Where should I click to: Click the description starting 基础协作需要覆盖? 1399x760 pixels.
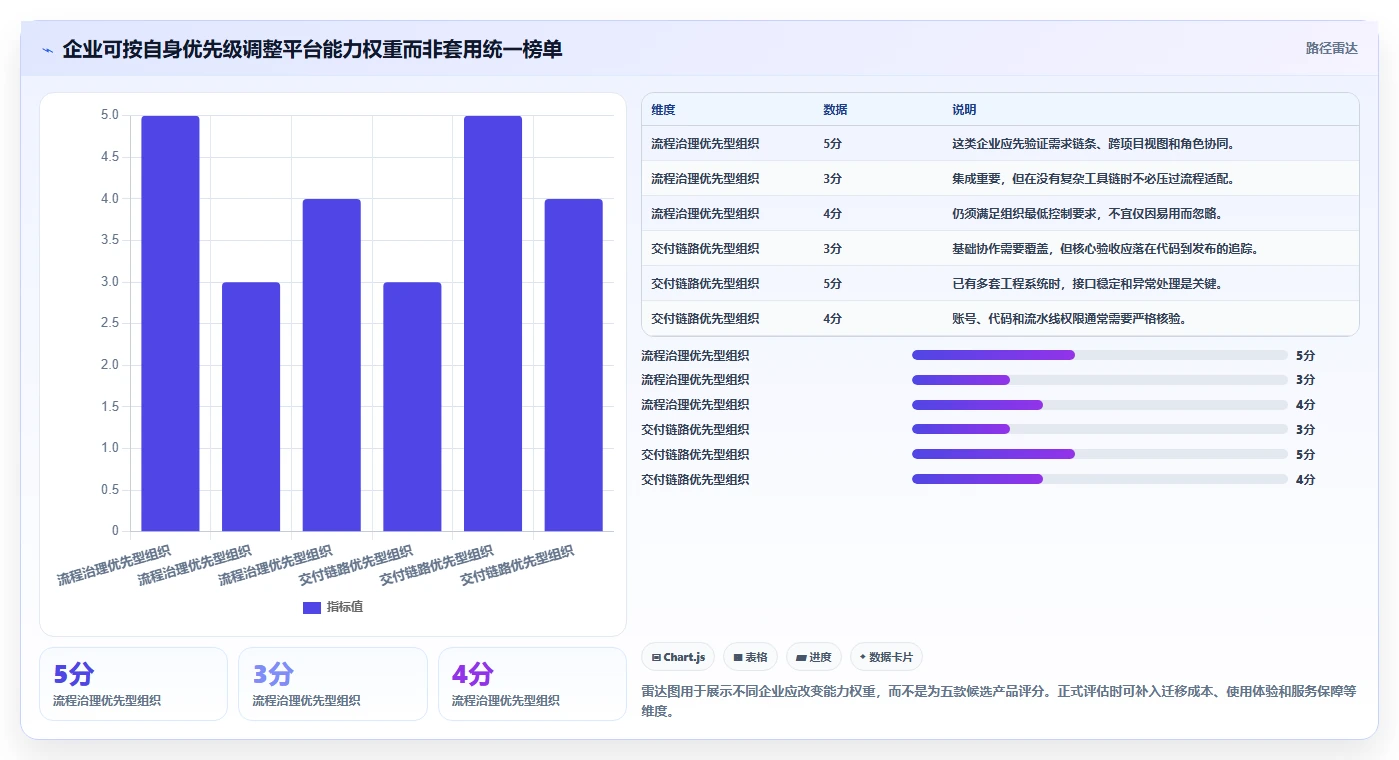coord(1105,249)
